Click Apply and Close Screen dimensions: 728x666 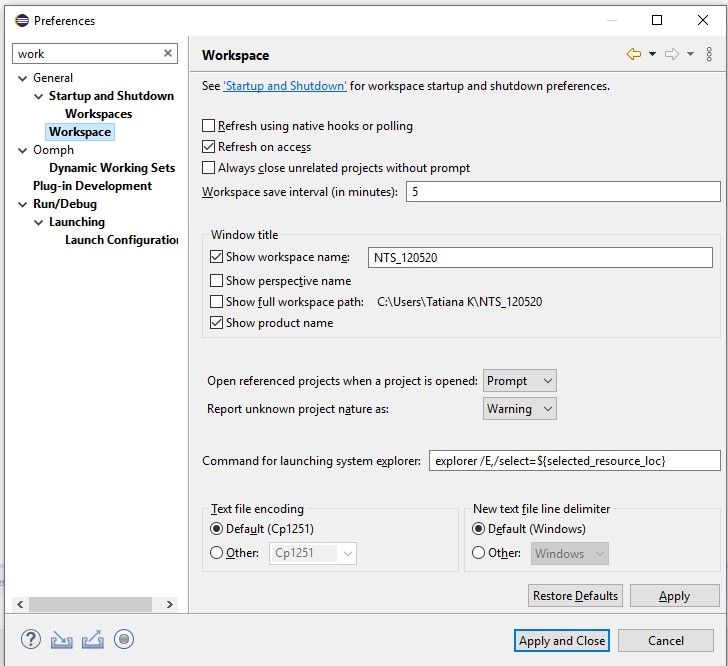point(562,640)
